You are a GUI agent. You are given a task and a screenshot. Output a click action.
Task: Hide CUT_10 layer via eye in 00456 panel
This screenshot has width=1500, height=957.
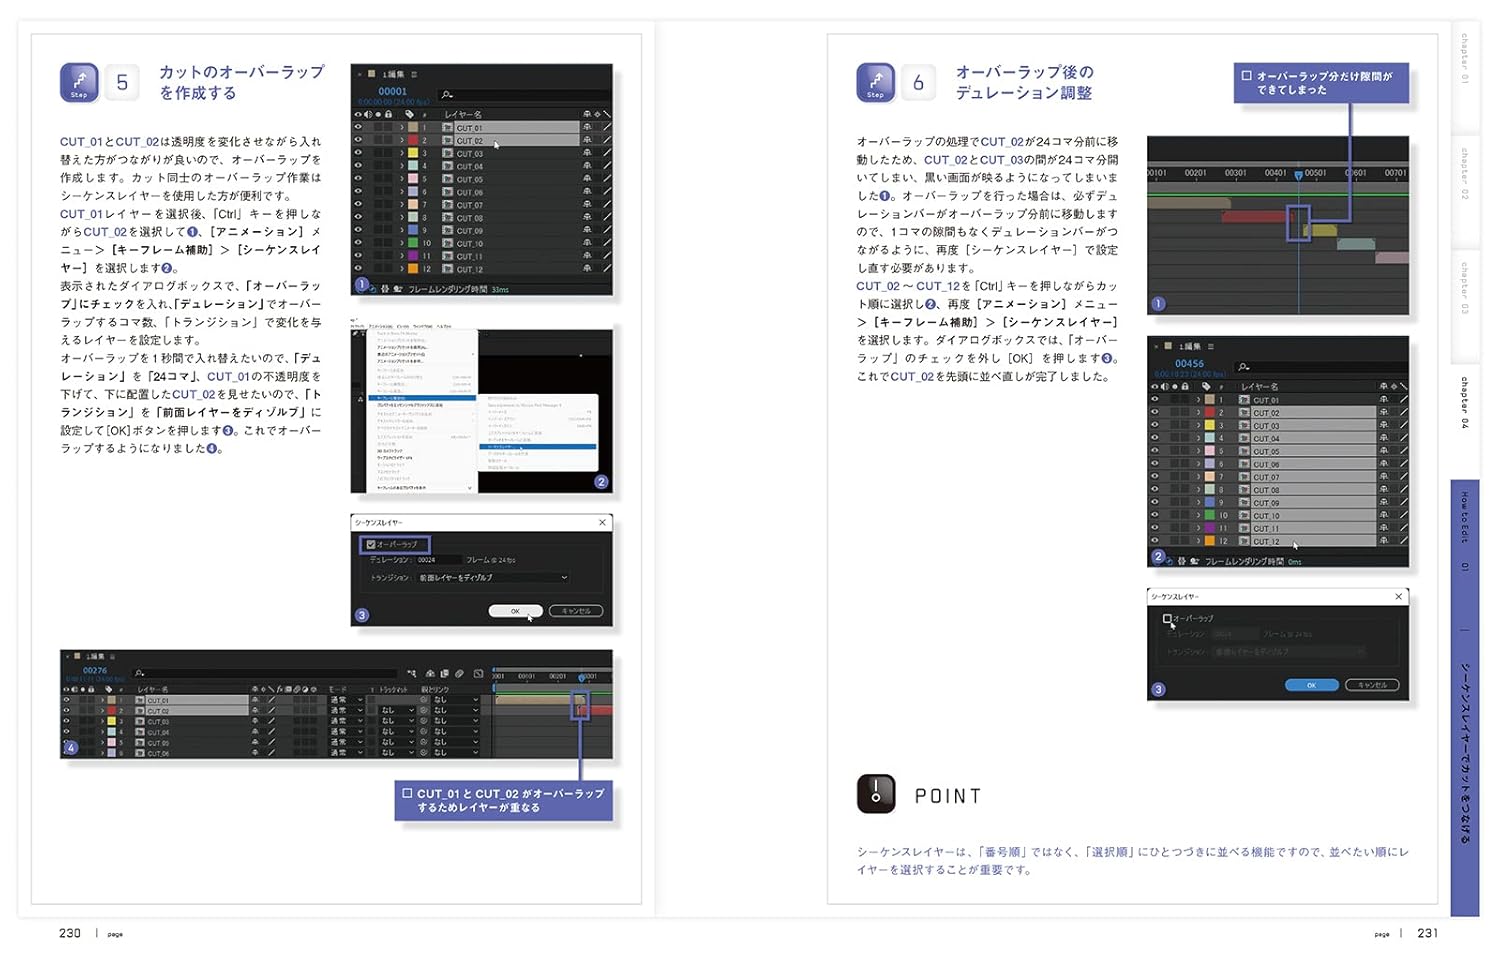click(x=1155, y=516)
